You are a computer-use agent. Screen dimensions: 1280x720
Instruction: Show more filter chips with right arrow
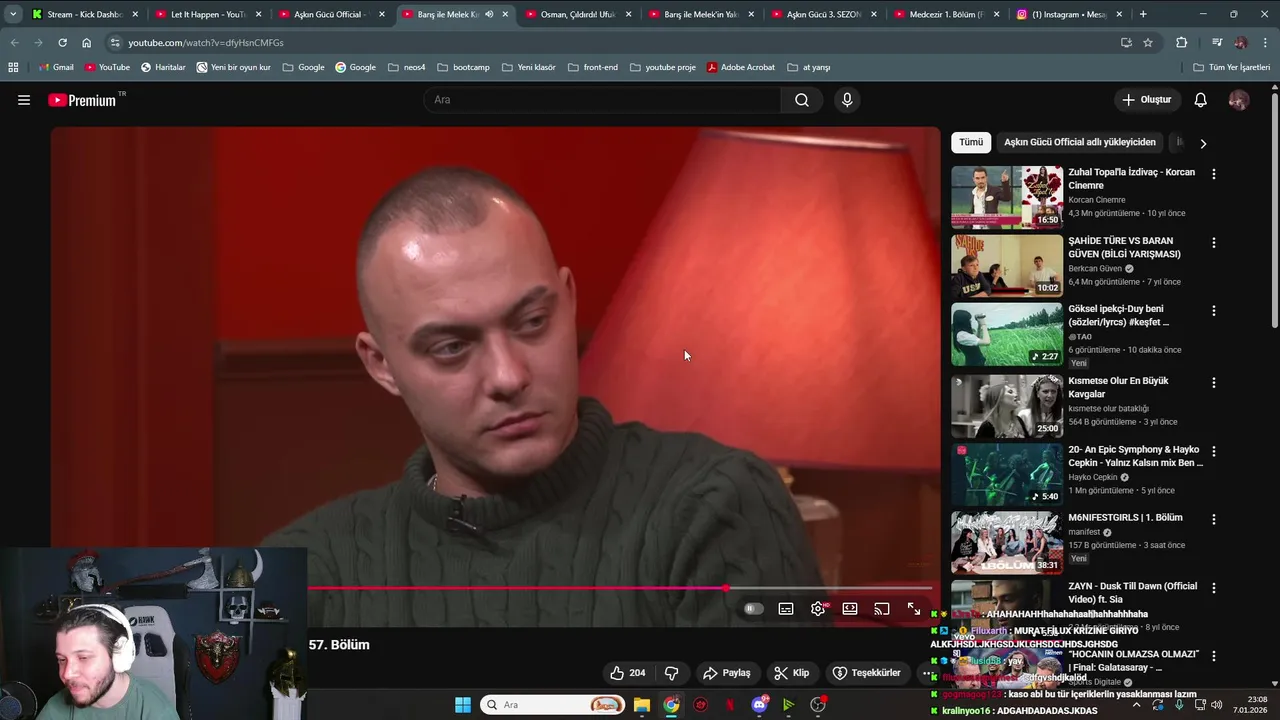point(1203,143)
